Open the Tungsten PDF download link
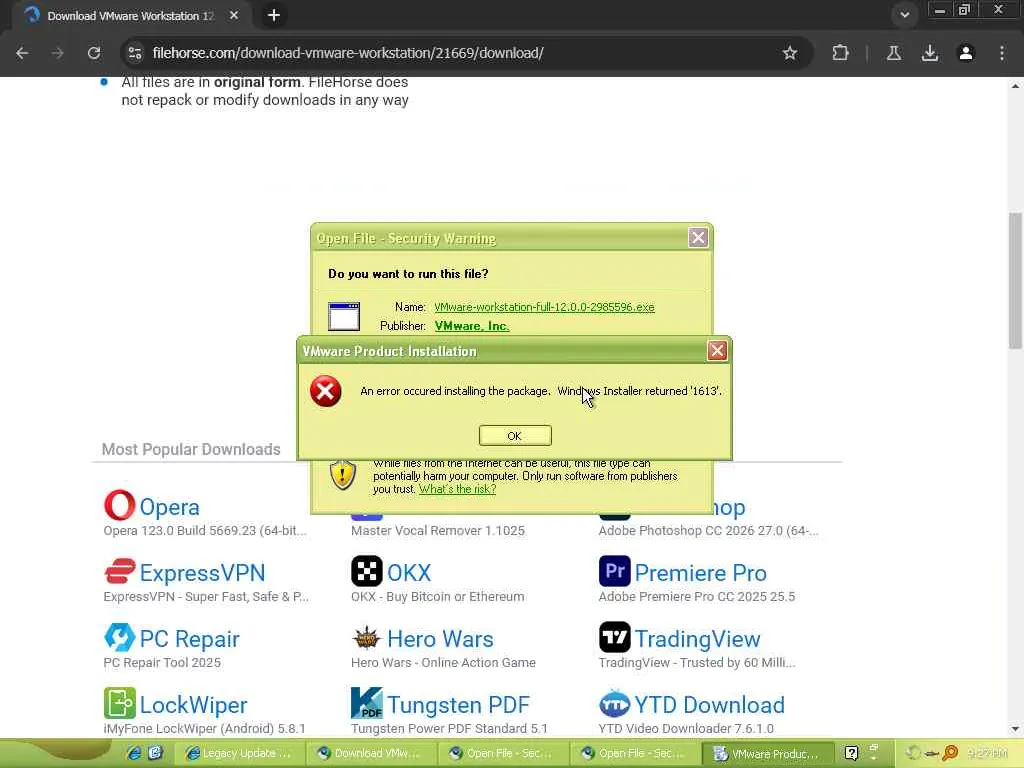Image resolution: width=1024 pixels, height=768 pixels. [458, 705]
